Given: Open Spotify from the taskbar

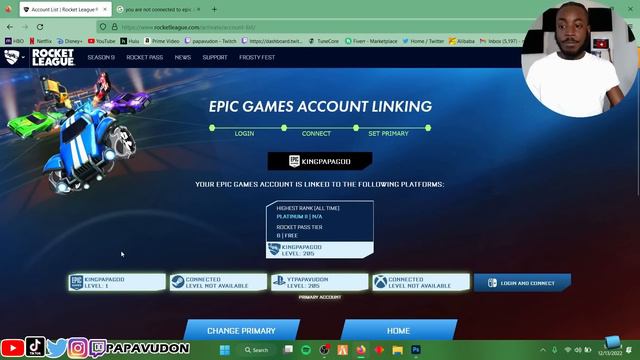Looking at the screenshot, I should 306,350.
